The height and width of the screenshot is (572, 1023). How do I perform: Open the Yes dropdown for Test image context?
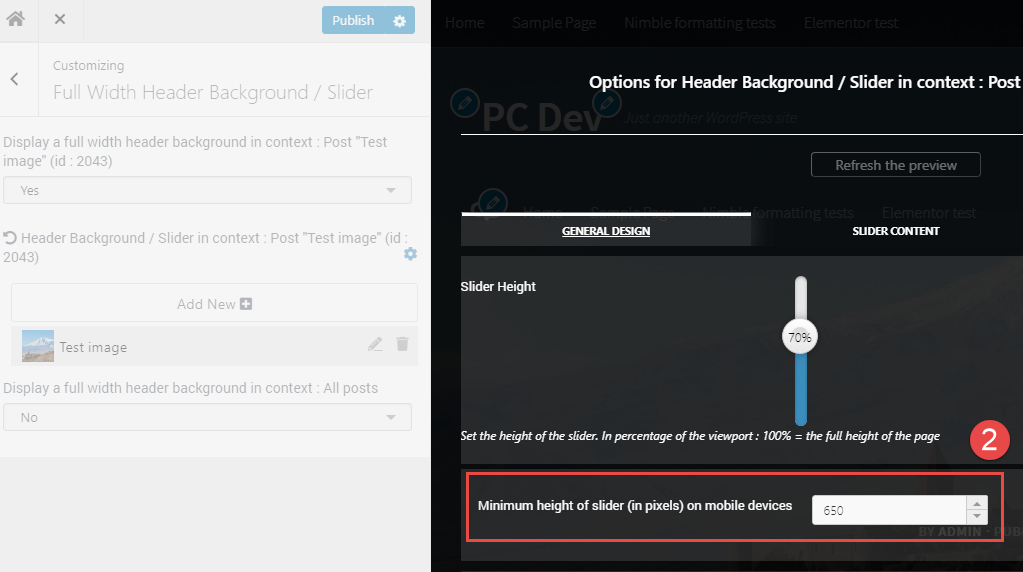(207, 190)
